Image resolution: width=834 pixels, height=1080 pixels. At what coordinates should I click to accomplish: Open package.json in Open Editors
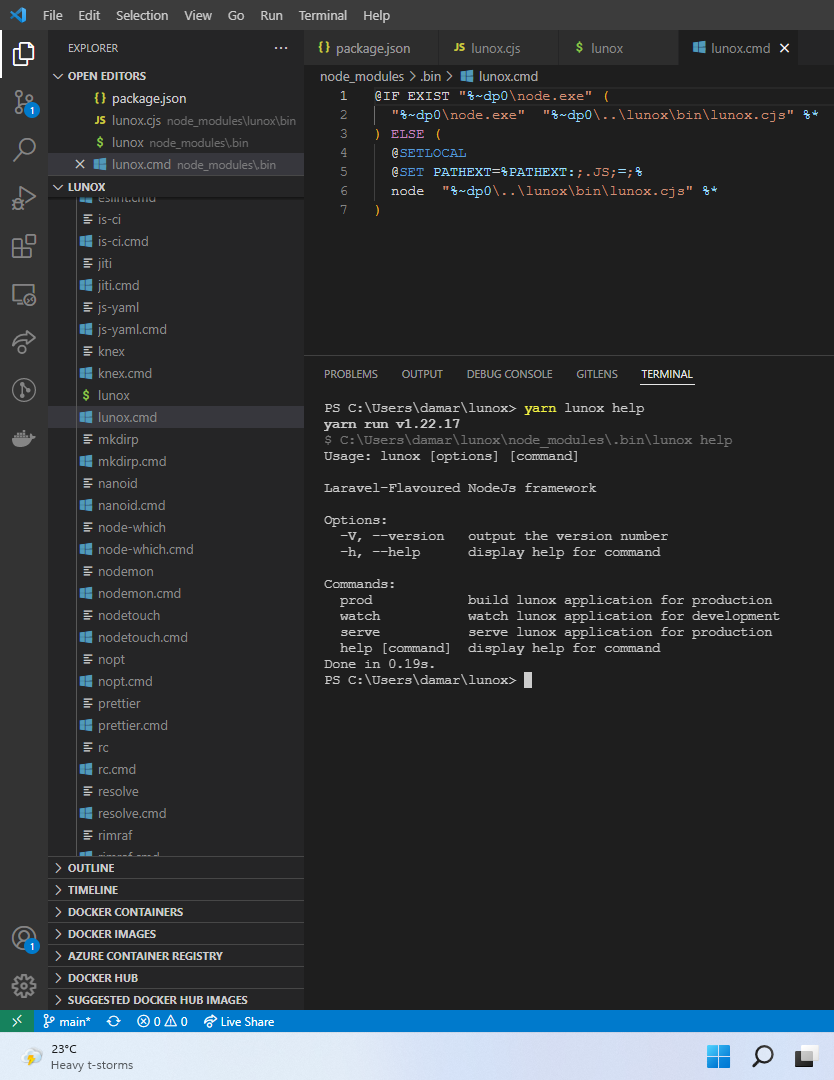pyautogui.click(x=176, y=98)
